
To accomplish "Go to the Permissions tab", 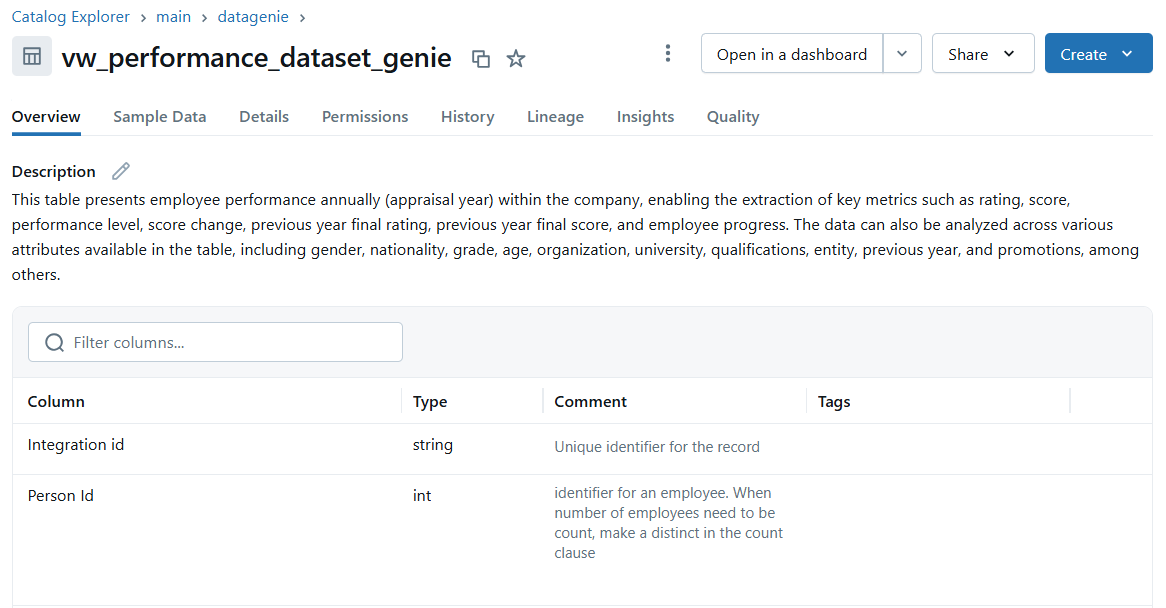I will click(365, 117).
